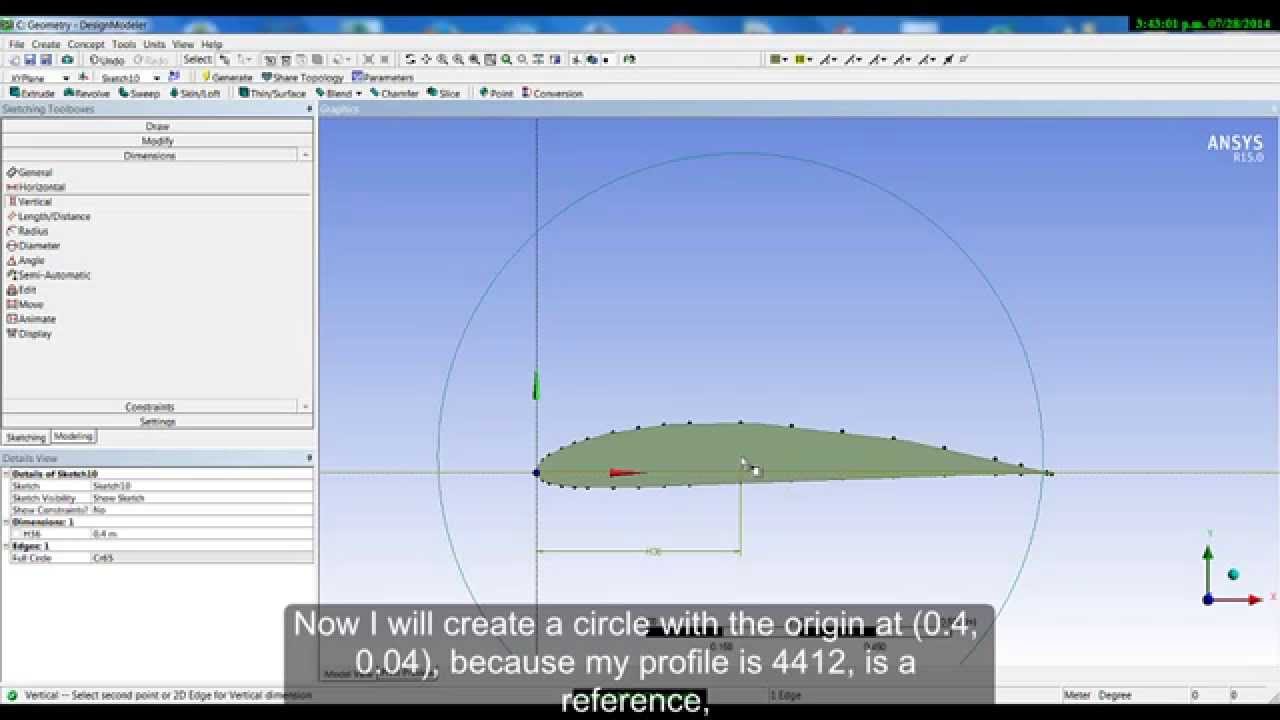Open the face color dropdown in the toolbar
This screenshot has width=1280, height=720.
click(779, 60)
